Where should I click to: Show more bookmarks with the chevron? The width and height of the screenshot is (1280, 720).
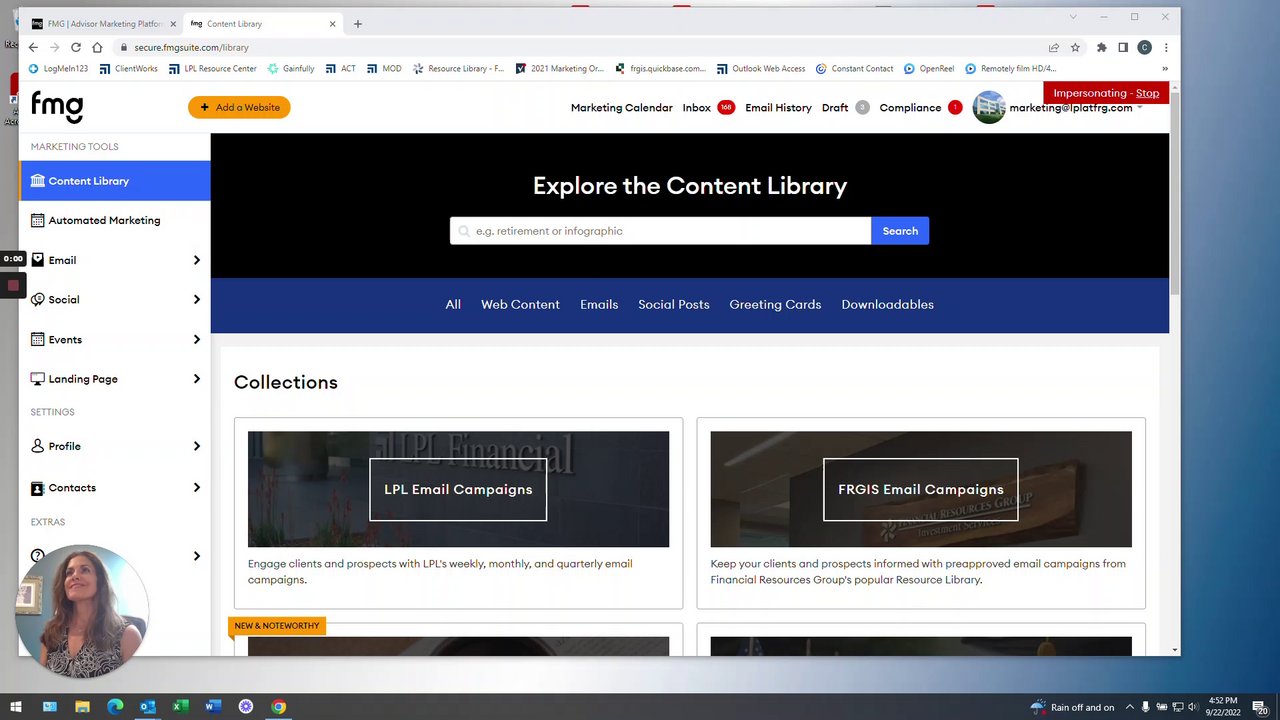click(1164, 69)
